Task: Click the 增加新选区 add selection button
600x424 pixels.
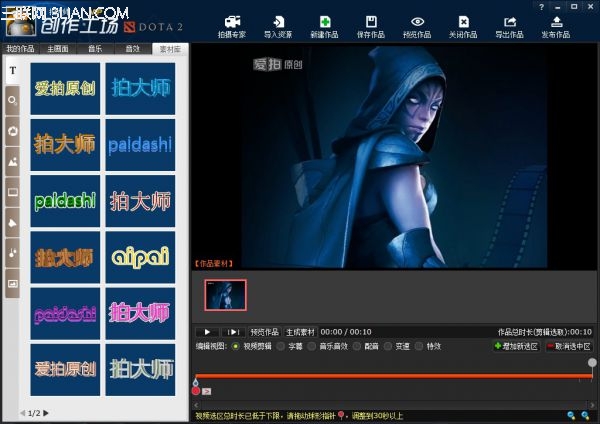Action: point(517,346)
